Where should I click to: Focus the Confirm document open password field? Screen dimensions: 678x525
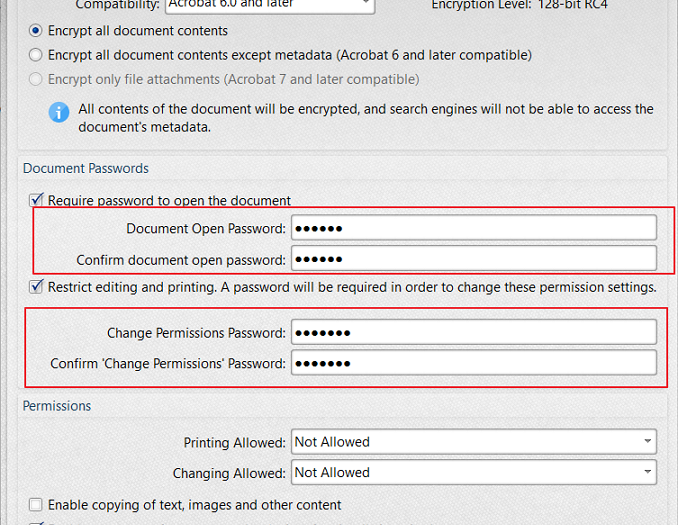[x=473, y=259]
